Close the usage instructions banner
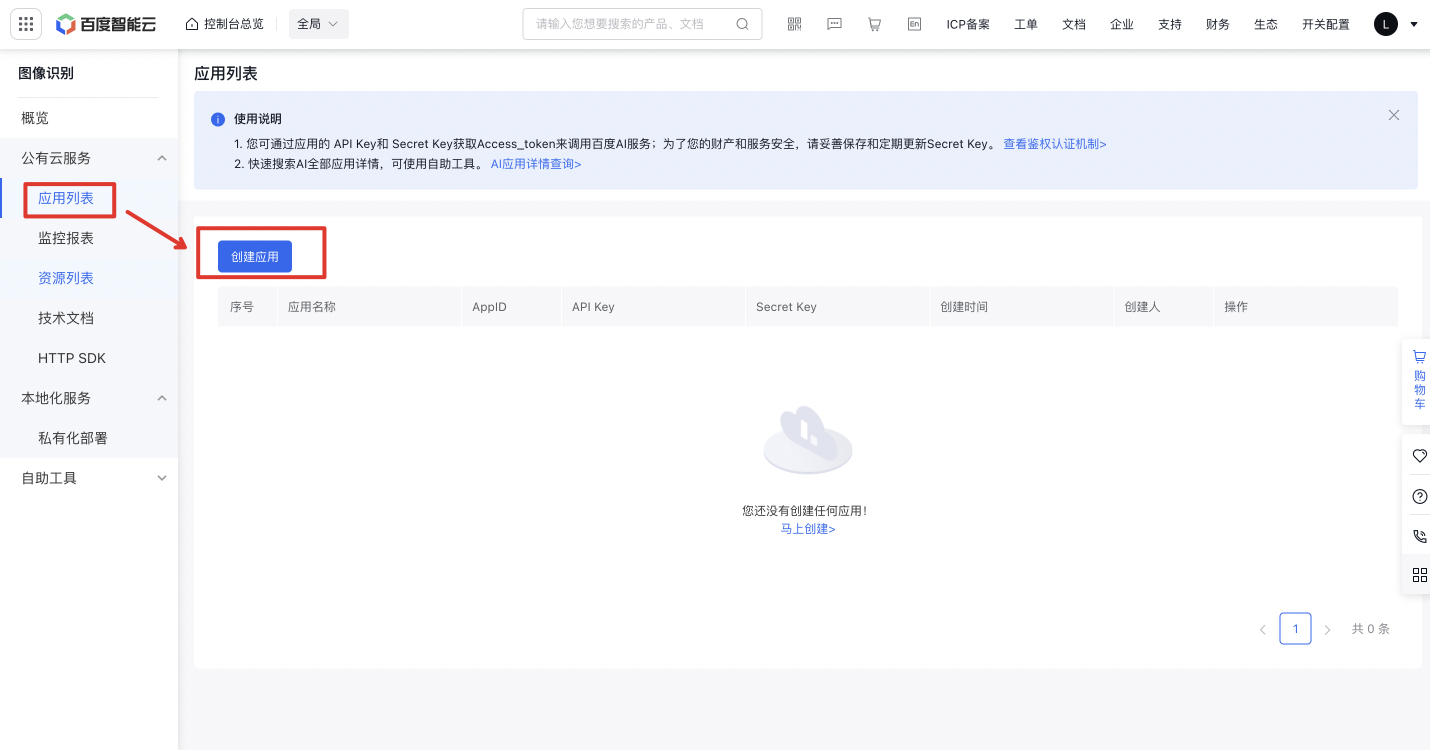Image resolution: width=1430 pixels, height=750 pixels. tap(1394, 115)
